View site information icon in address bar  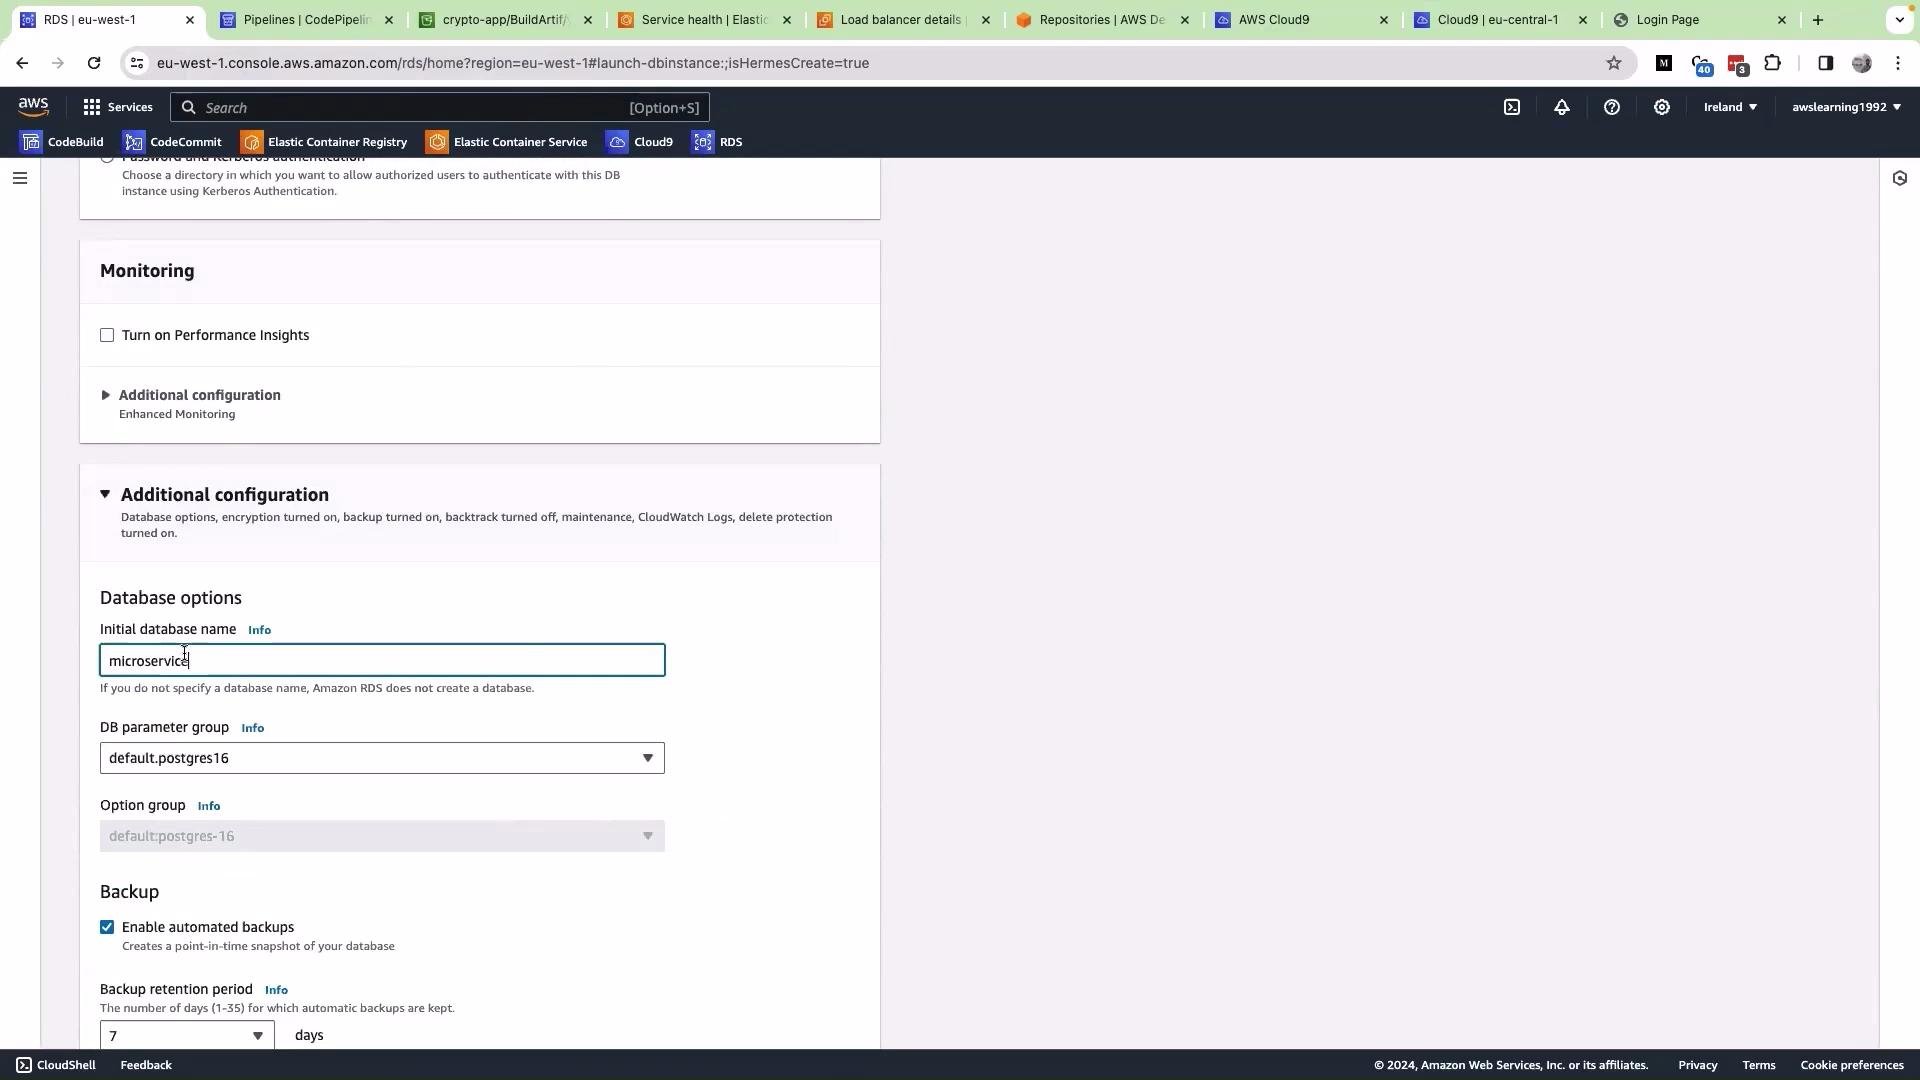[x=138, y=63]
